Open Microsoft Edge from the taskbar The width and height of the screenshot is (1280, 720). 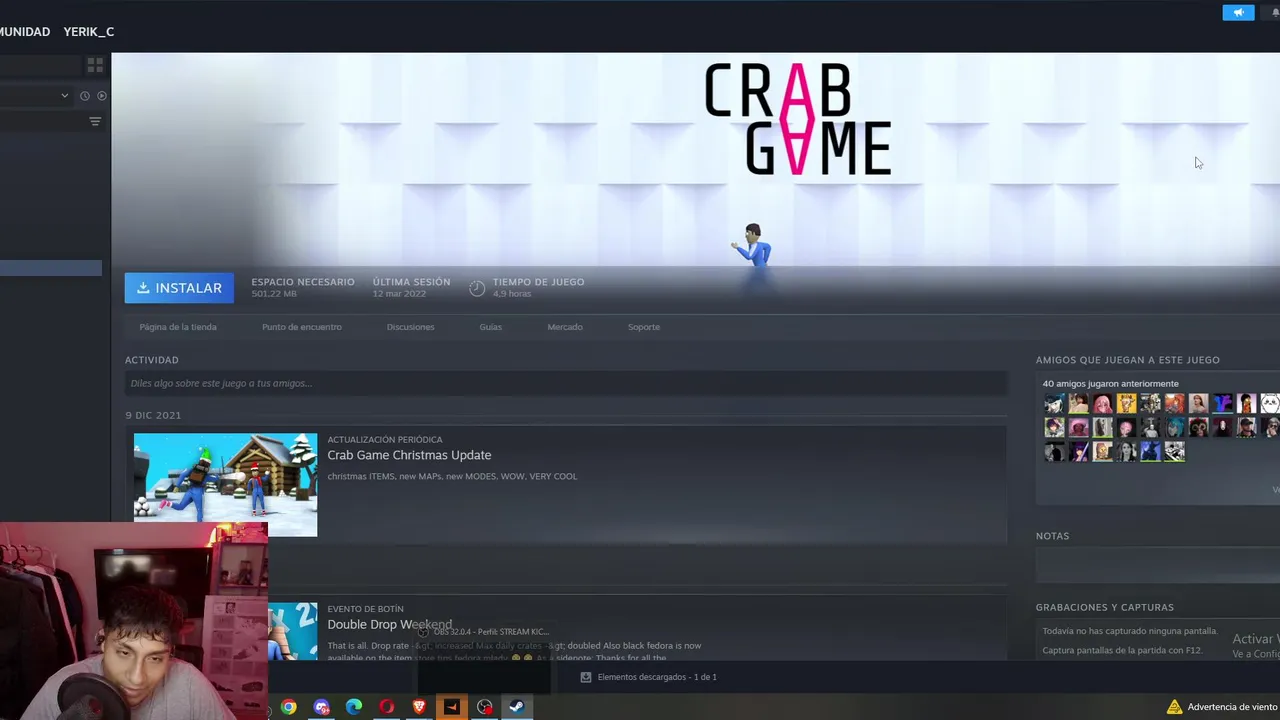[x=354, y=707]
